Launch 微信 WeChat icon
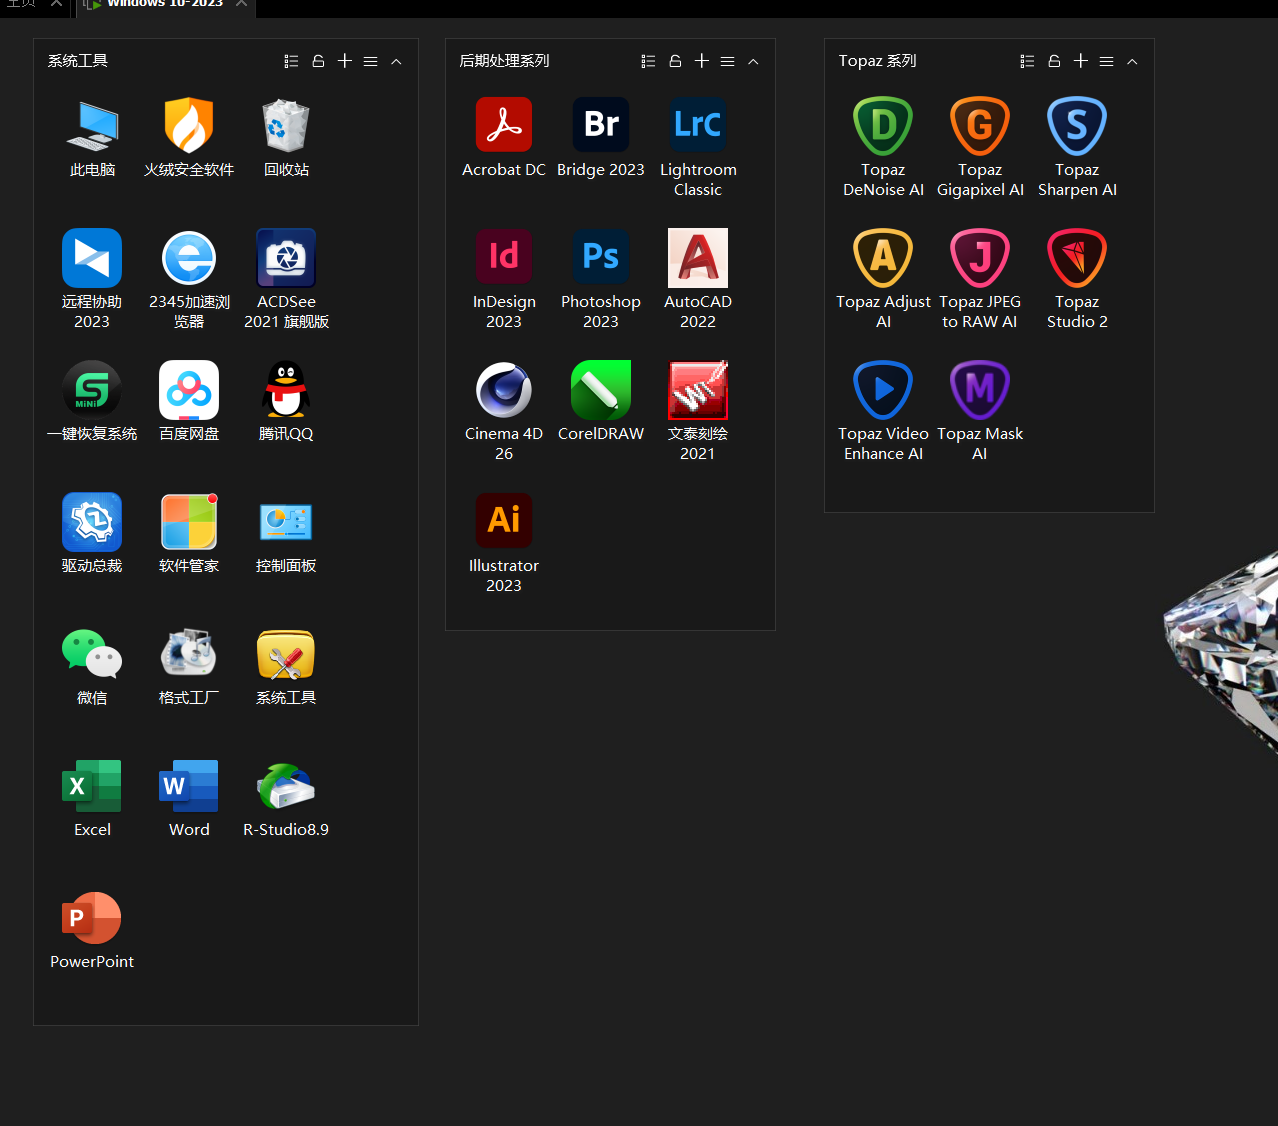1278x1126 pixels. pos(92,654)
